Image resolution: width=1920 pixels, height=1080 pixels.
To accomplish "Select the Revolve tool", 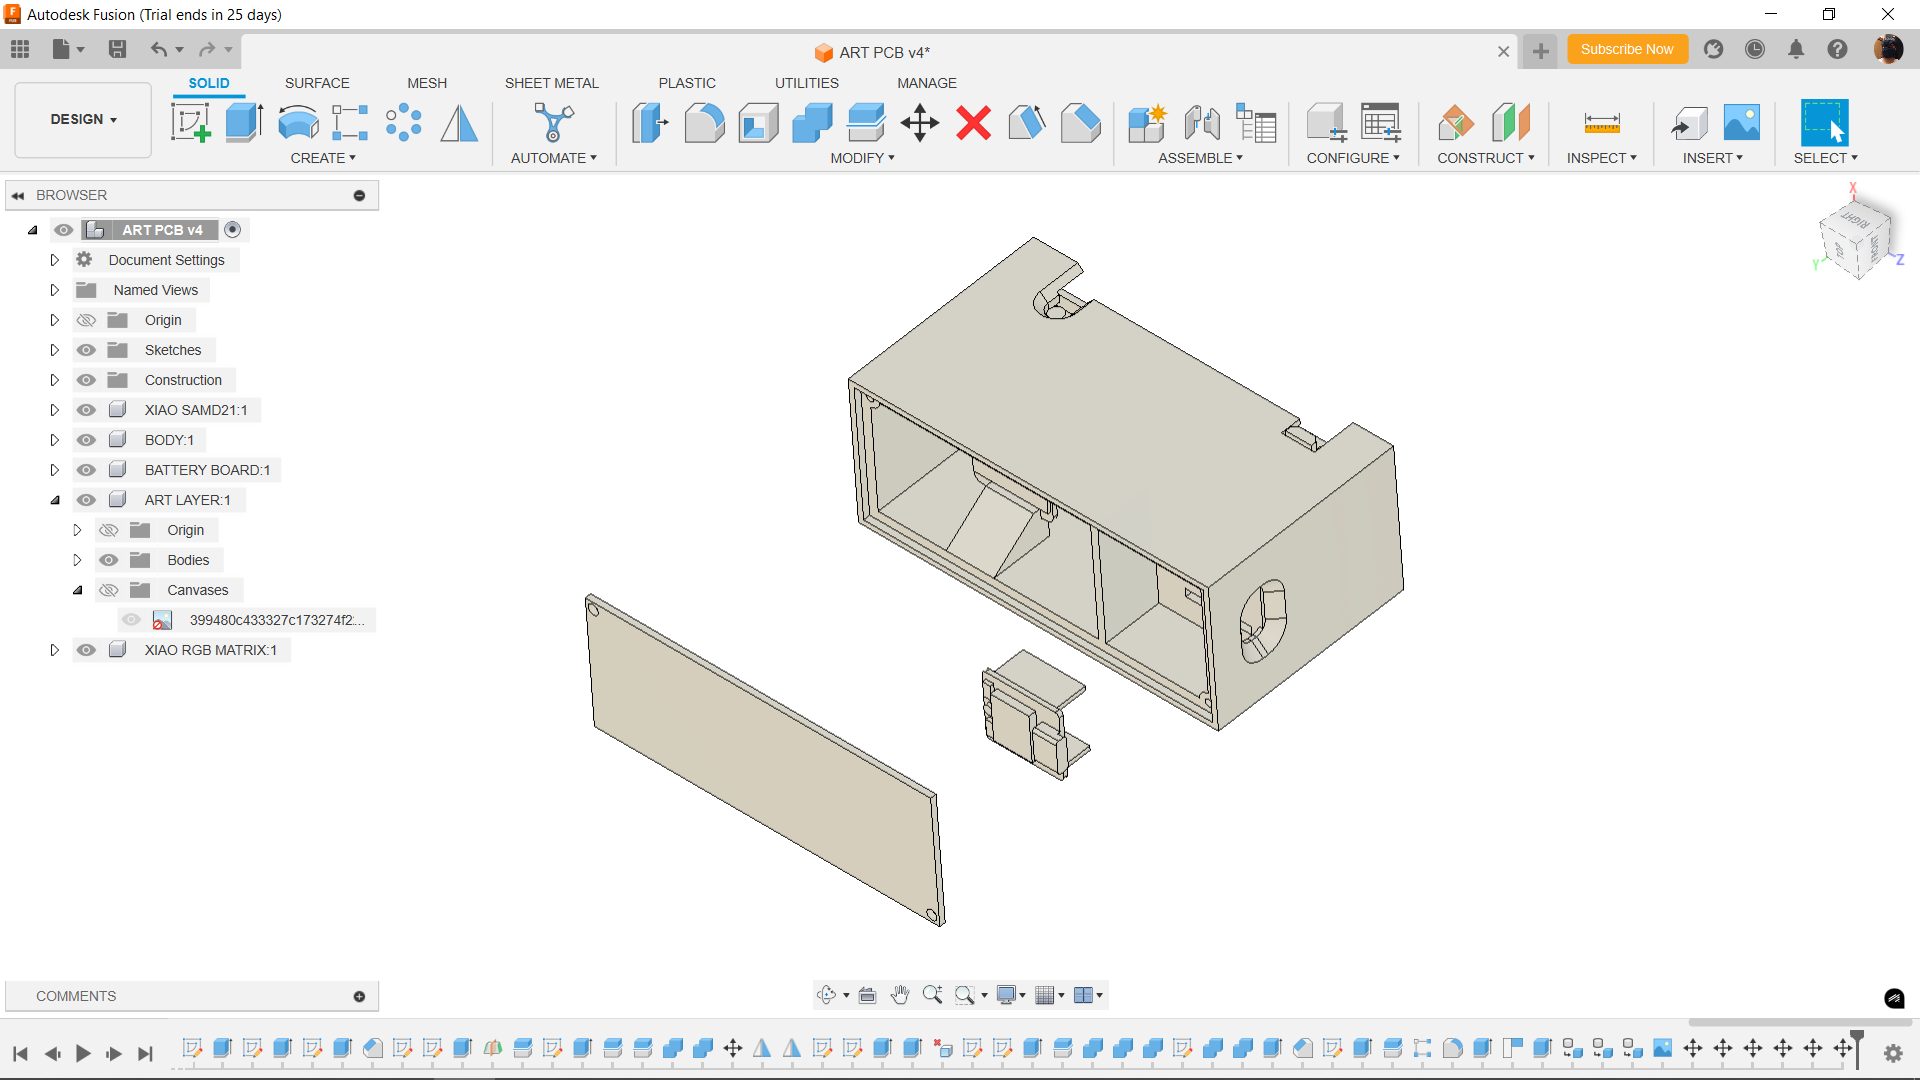I will 298,123.
